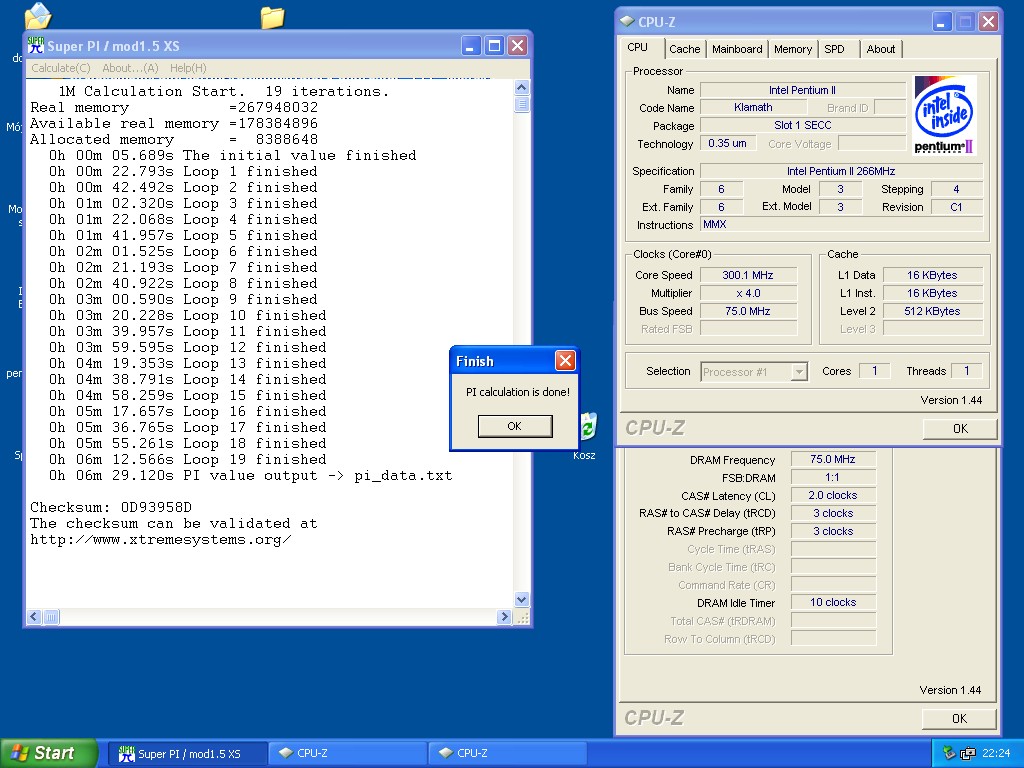Close the Finish dialog with X
The height and width of the screenshot is (768, 1024).
(565, 360)
